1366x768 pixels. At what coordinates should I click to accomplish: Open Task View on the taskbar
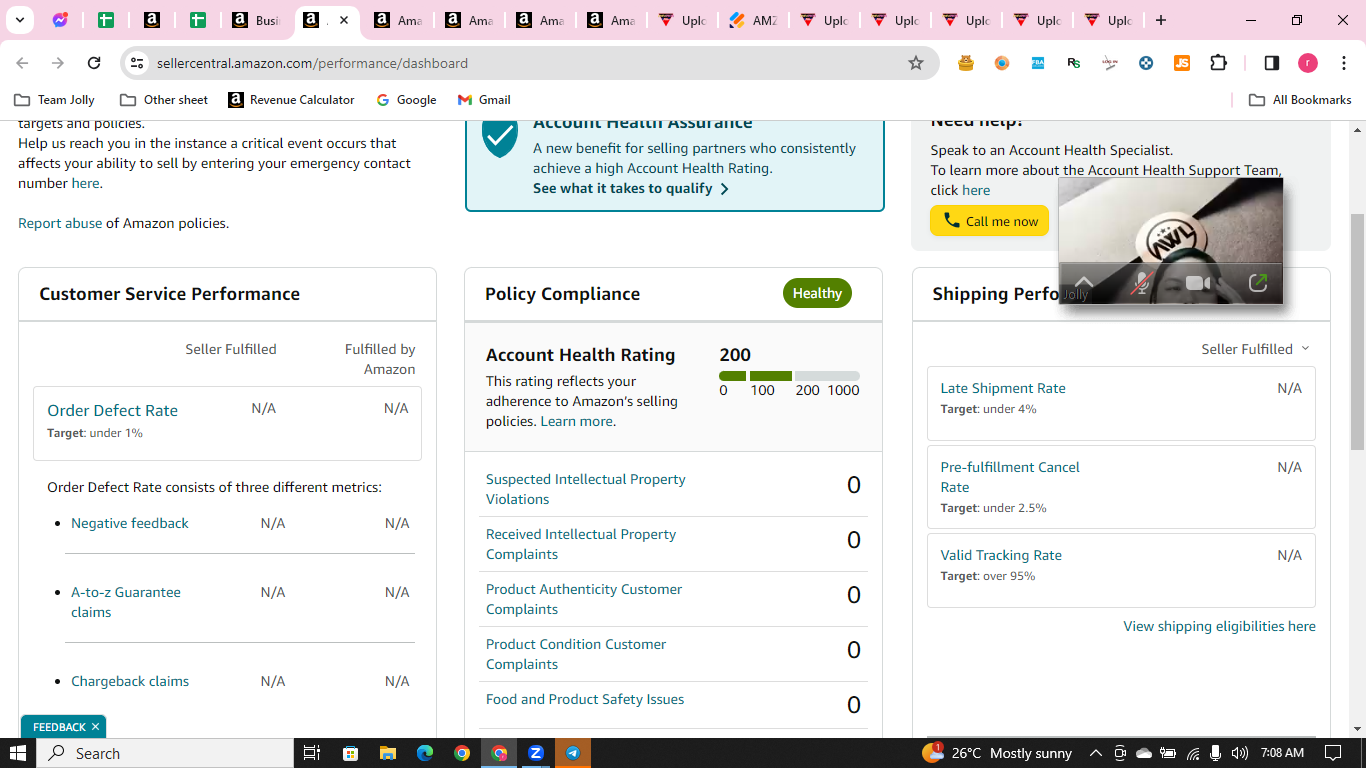coord(311,753)
